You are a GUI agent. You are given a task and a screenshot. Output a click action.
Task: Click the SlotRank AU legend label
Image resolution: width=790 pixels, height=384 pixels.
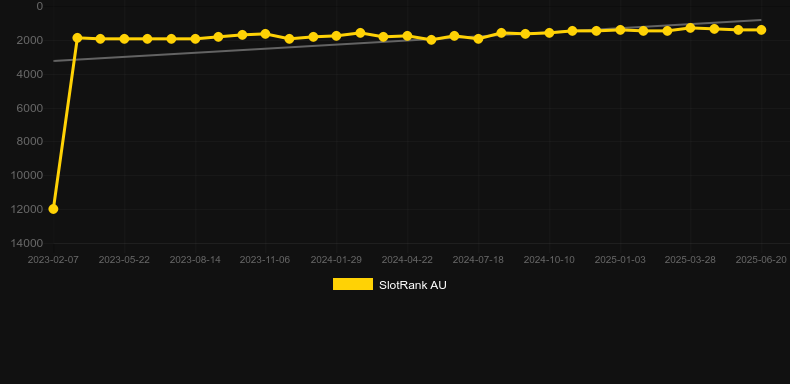(413, 285)
